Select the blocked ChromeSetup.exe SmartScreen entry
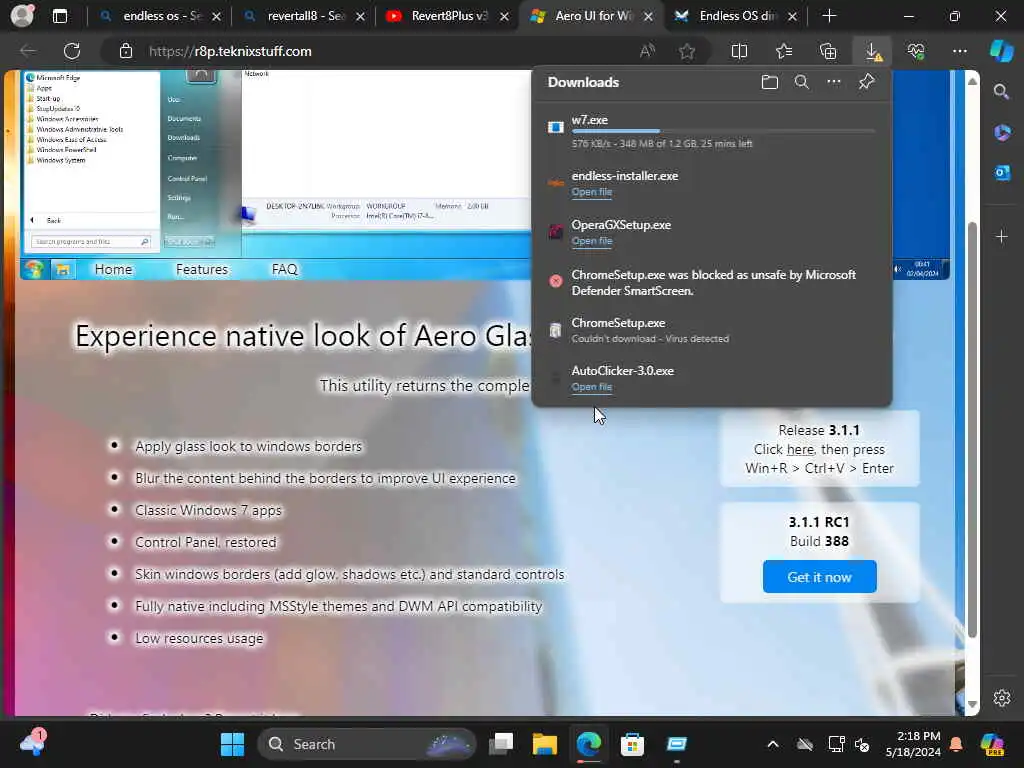1024x768 pixels. pyautogui.click(x=712, y=282)
